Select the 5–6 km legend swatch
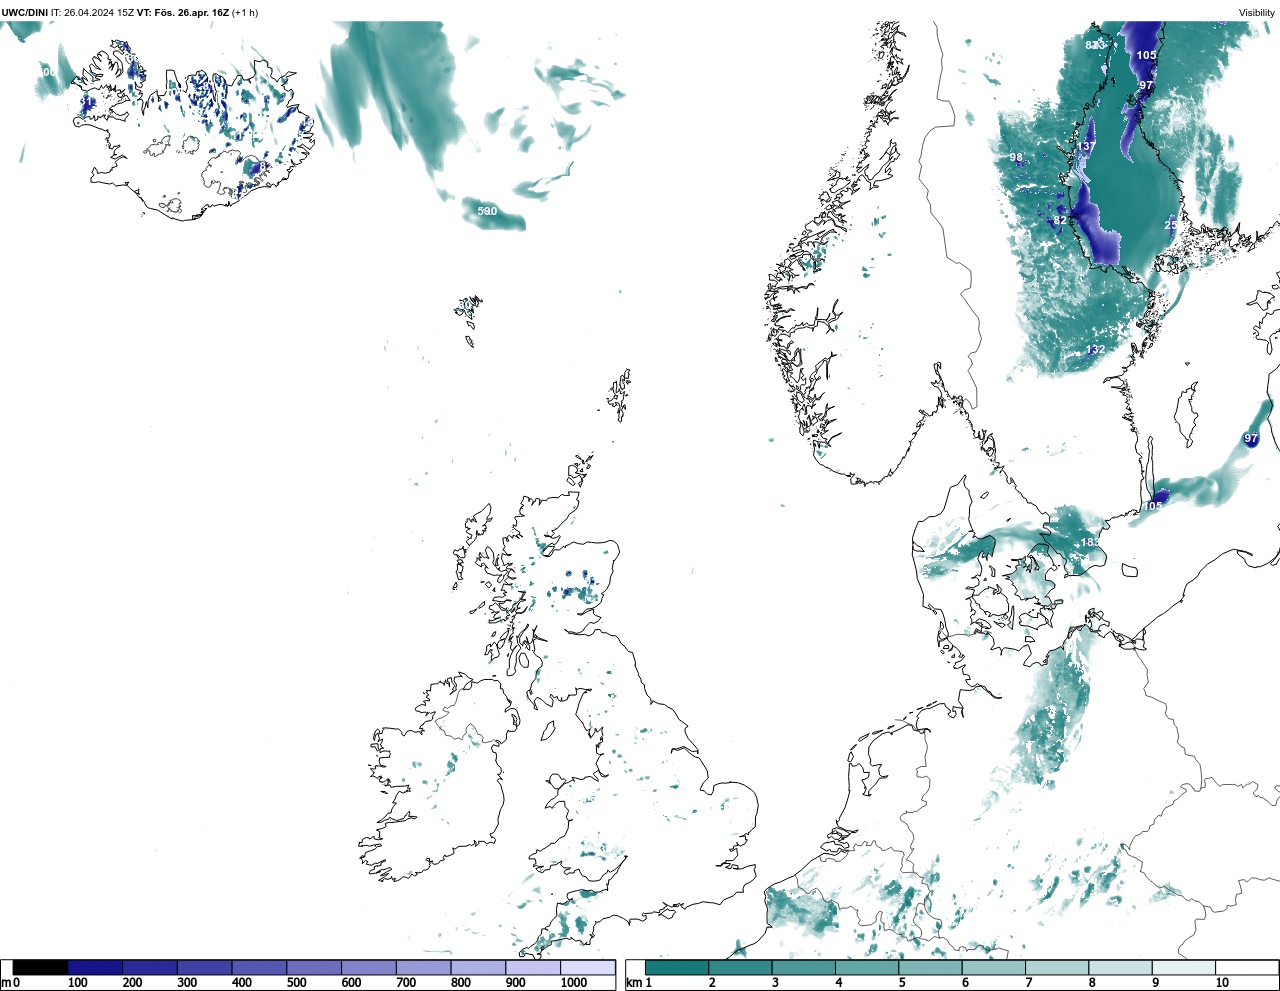This screenshot has width=1280, height=991. click(x=930, y=967)
